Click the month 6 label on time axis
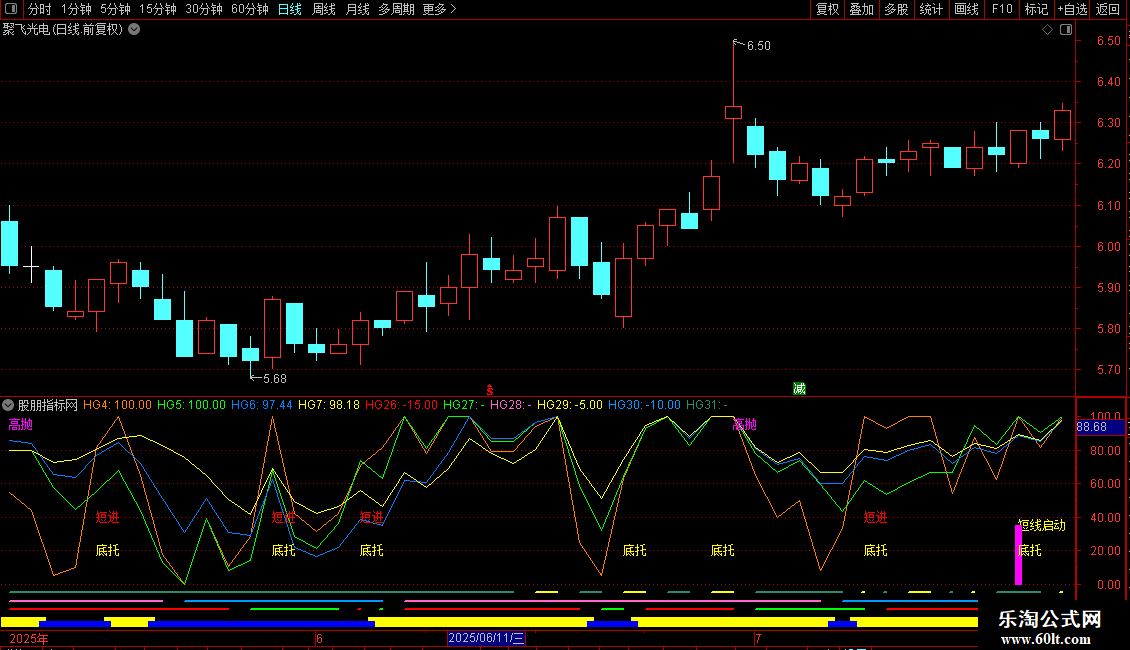This screenshot has height=650, width=1130. (319, 638)
